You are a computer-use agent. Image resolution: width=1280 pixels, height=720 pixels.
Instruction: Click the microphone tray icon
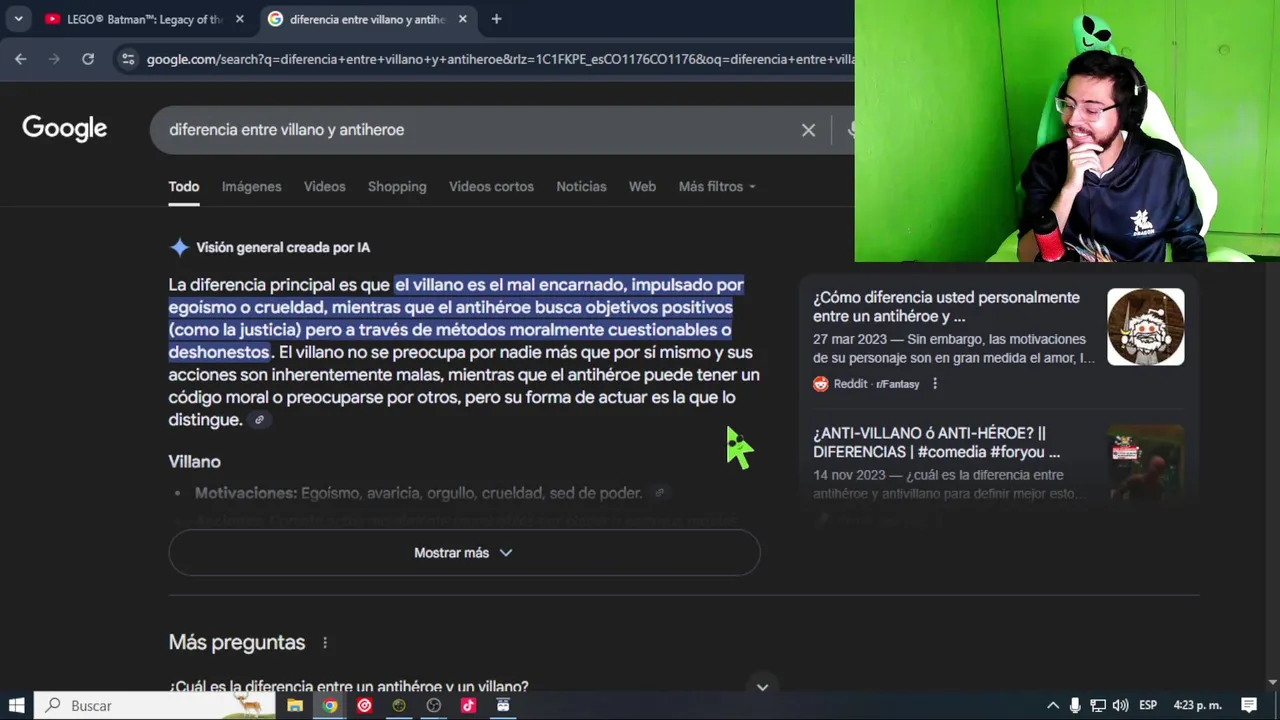[1075, 705]
